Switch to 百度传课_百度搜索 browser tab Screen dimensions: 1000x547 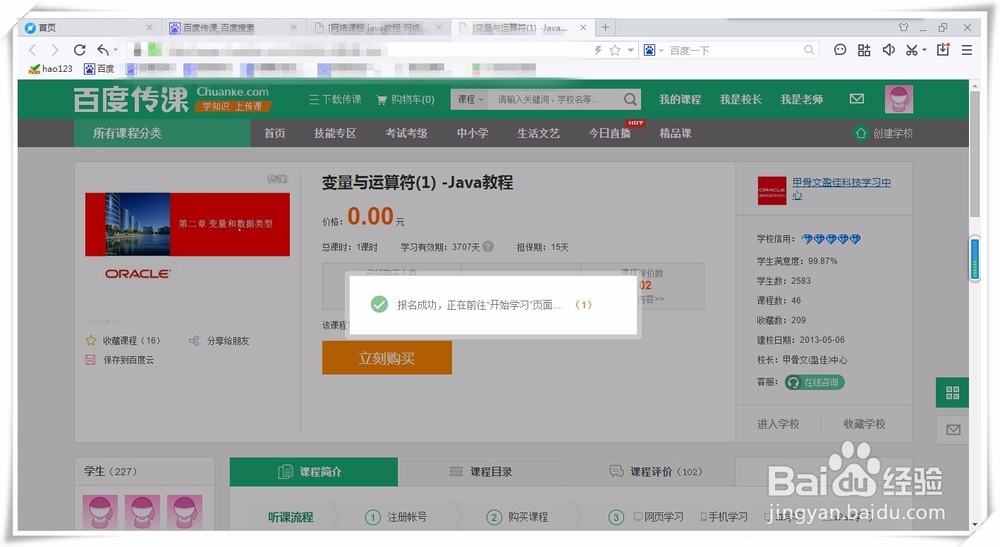(233, 27)
